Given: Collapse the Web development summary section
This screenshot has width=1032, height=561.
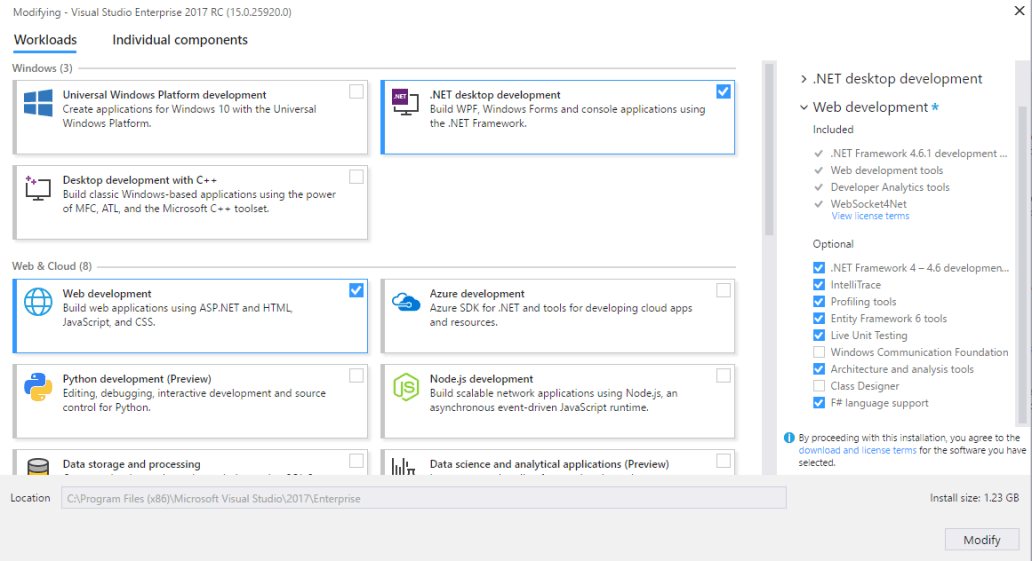Looking at the screenshot, I should (x=804, y=107).
